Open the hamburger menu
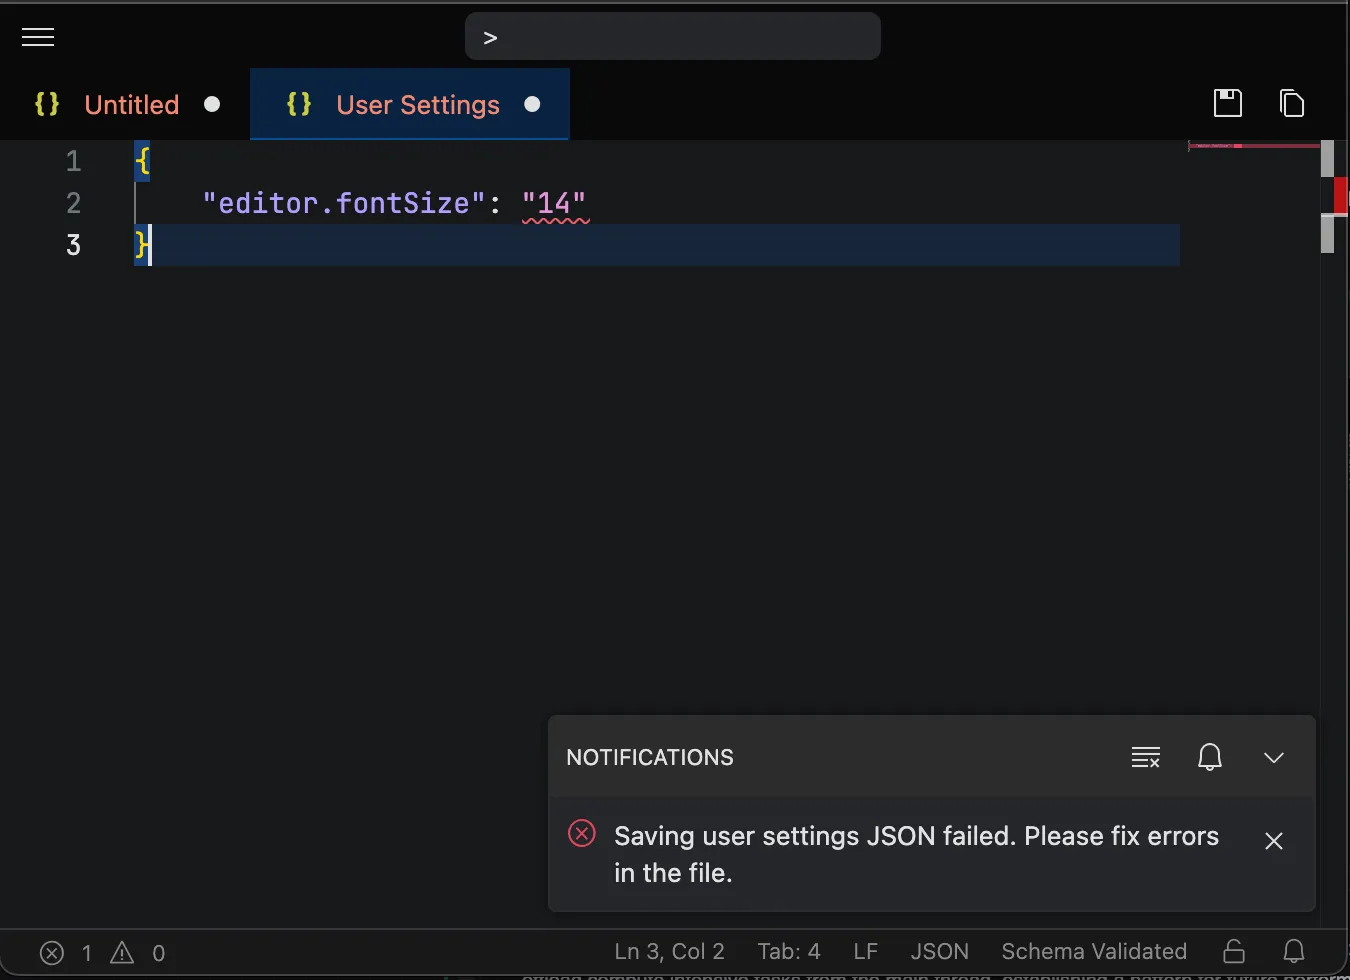This screenshot has height=980, width=1350. tap(38, 38)
